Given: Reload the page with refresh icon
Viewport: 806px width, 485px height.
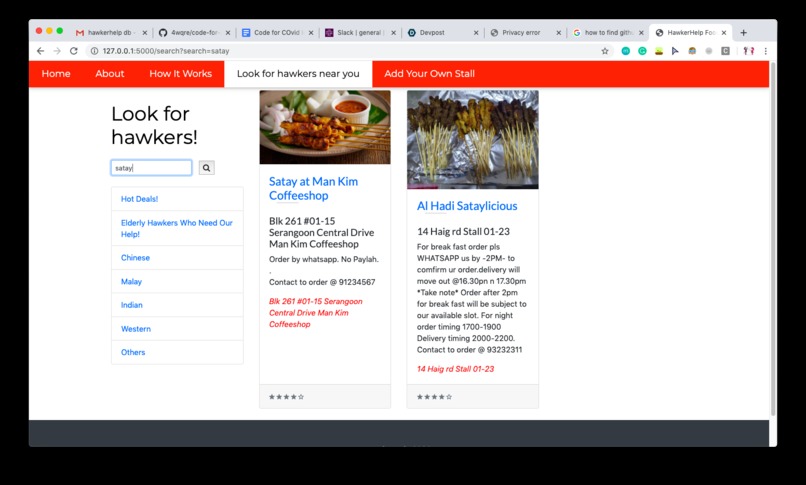Looking at the screenshot, I should click(x=74, y=51).
